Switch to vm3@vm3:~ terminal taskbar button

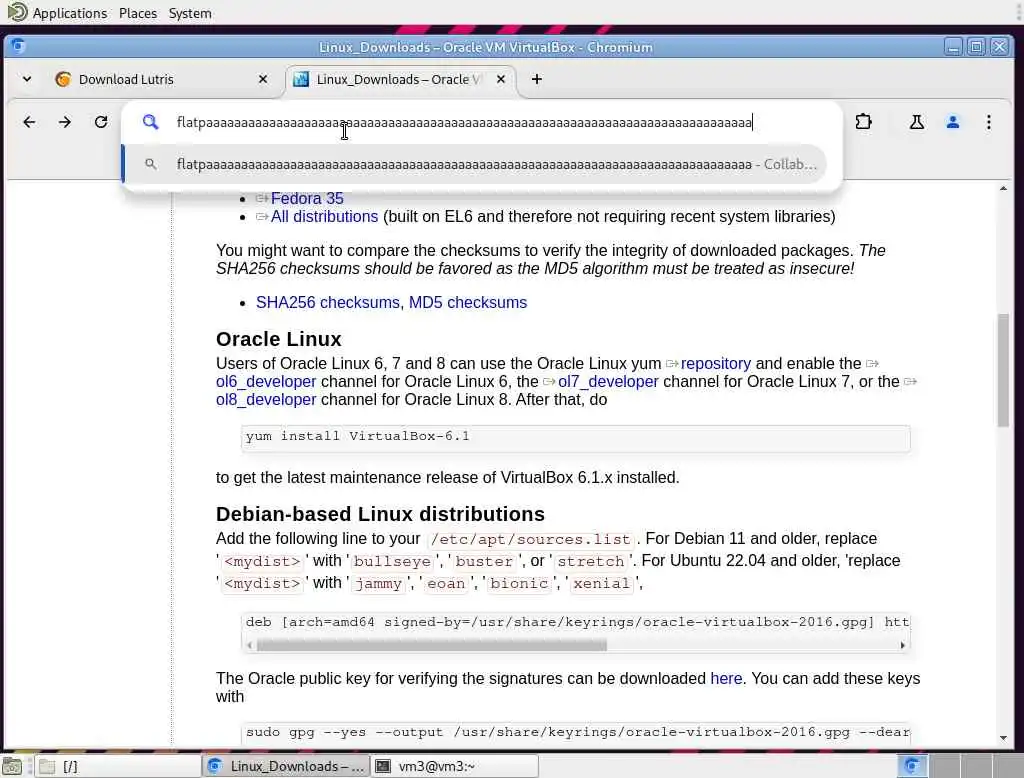(x=455, y=766)
